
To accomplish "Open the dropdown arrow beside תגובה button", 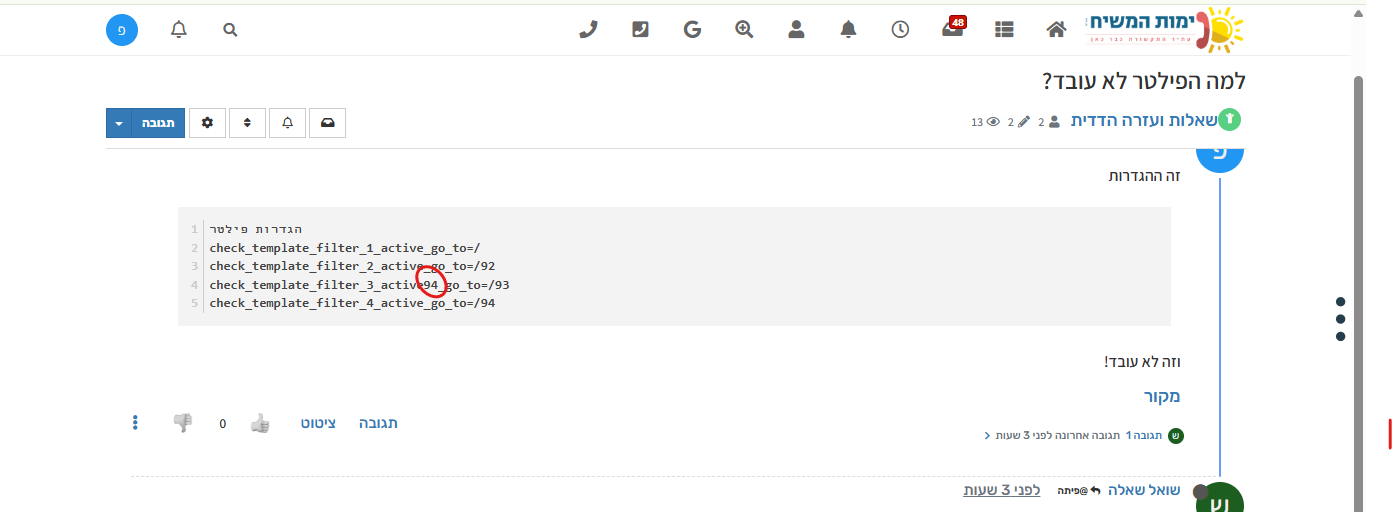I will click(x=118, y=122).
